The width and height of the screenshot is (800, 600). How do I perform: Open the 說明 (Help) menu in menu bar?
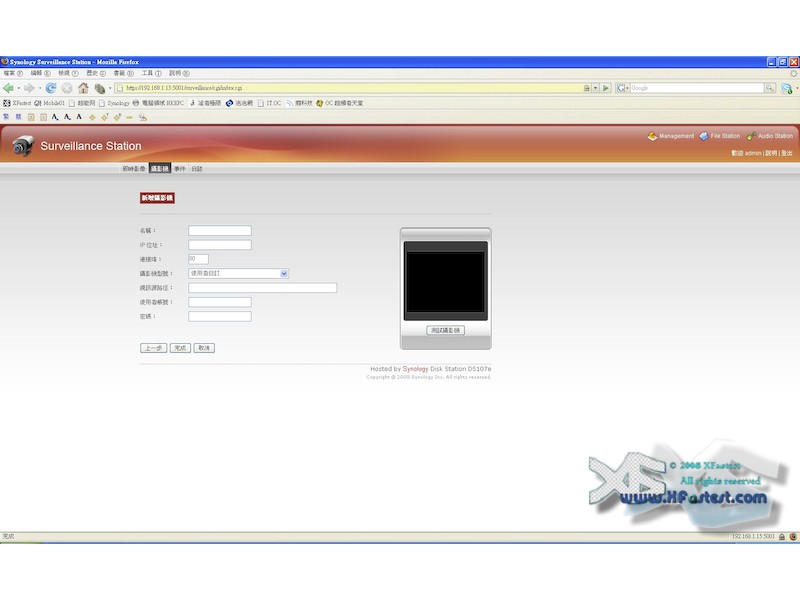[179, 73]
